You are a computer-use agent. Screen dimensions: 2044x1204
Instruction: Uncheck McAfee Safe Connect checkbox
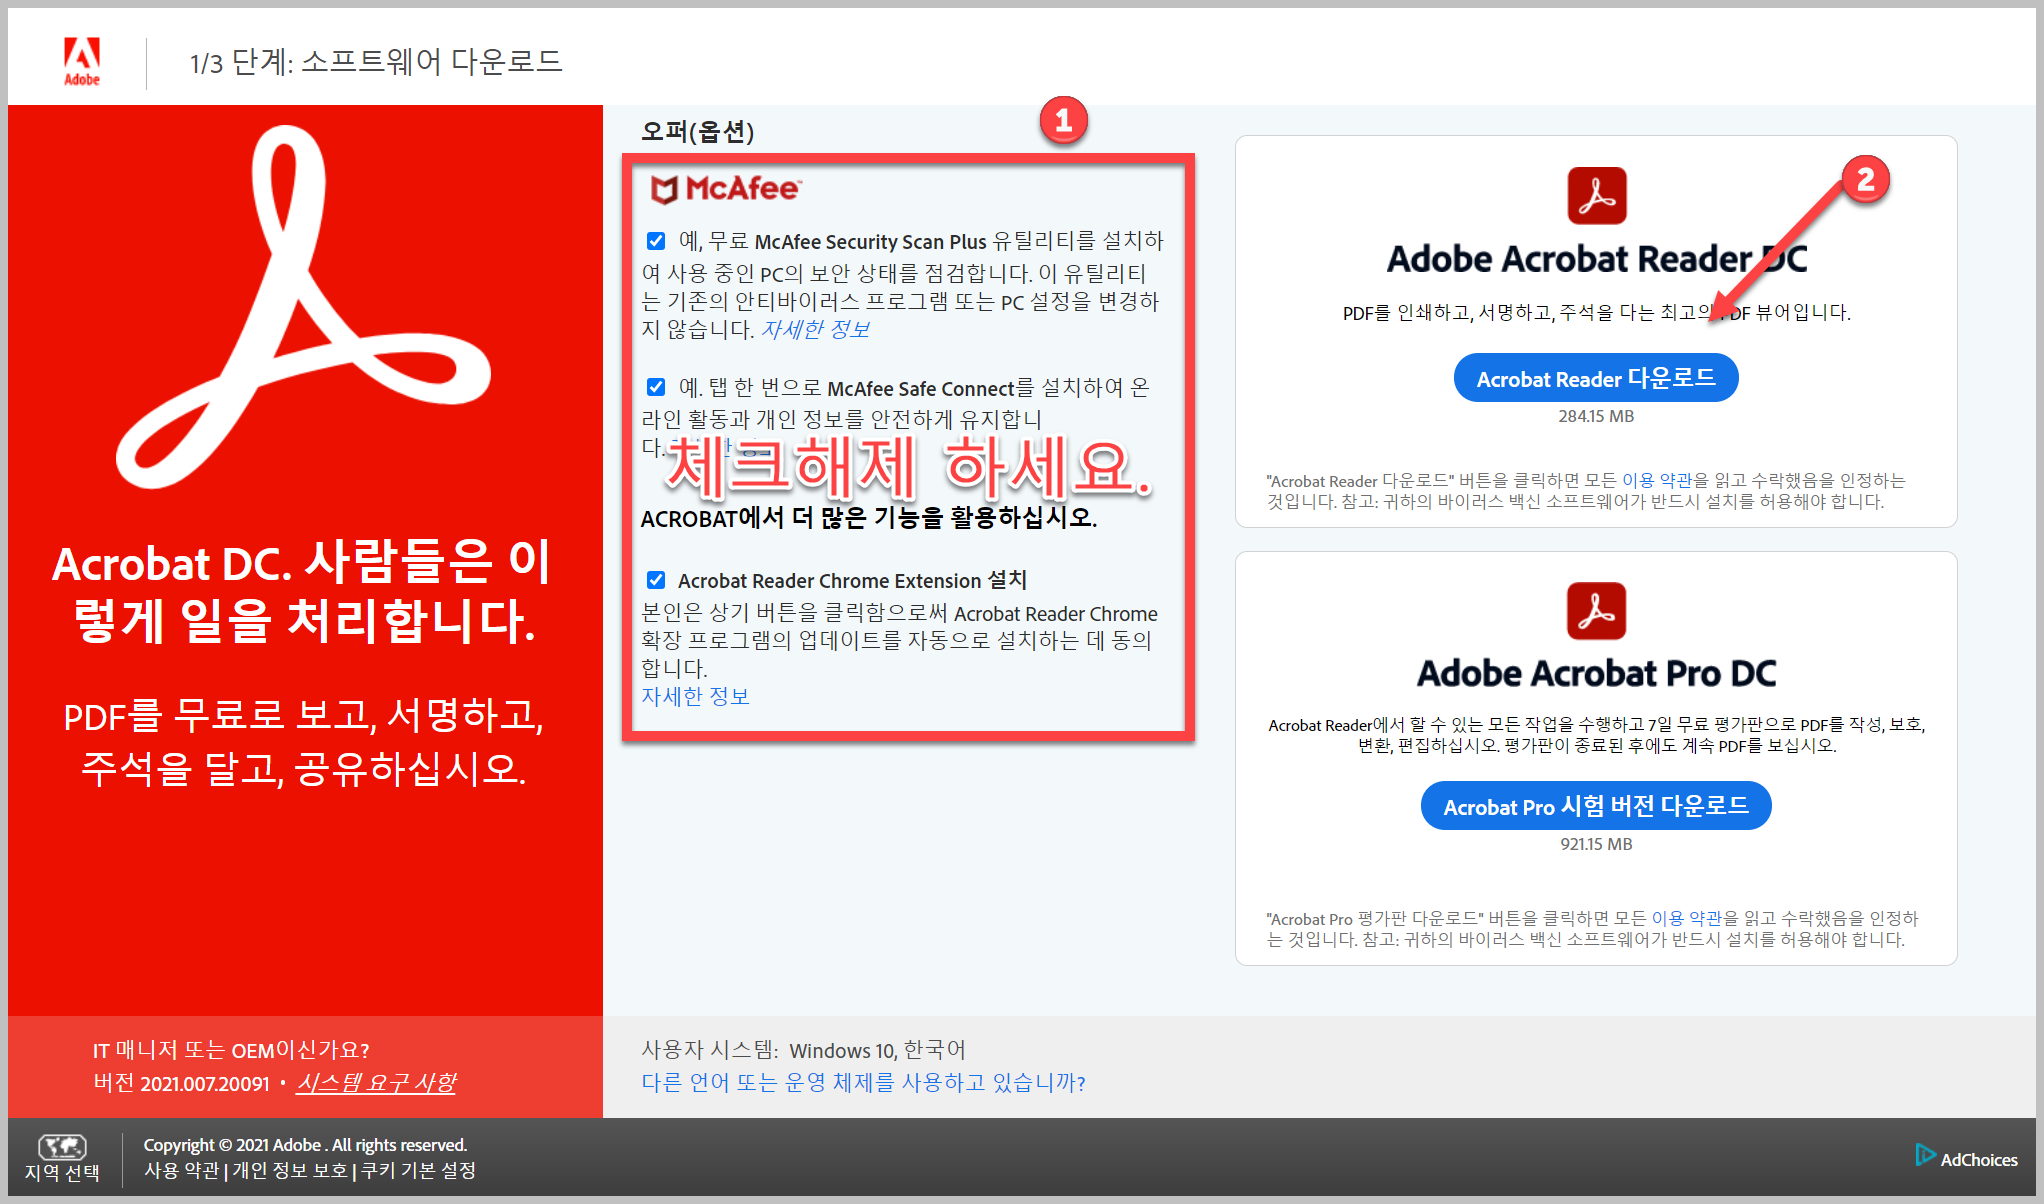(656, 387)
